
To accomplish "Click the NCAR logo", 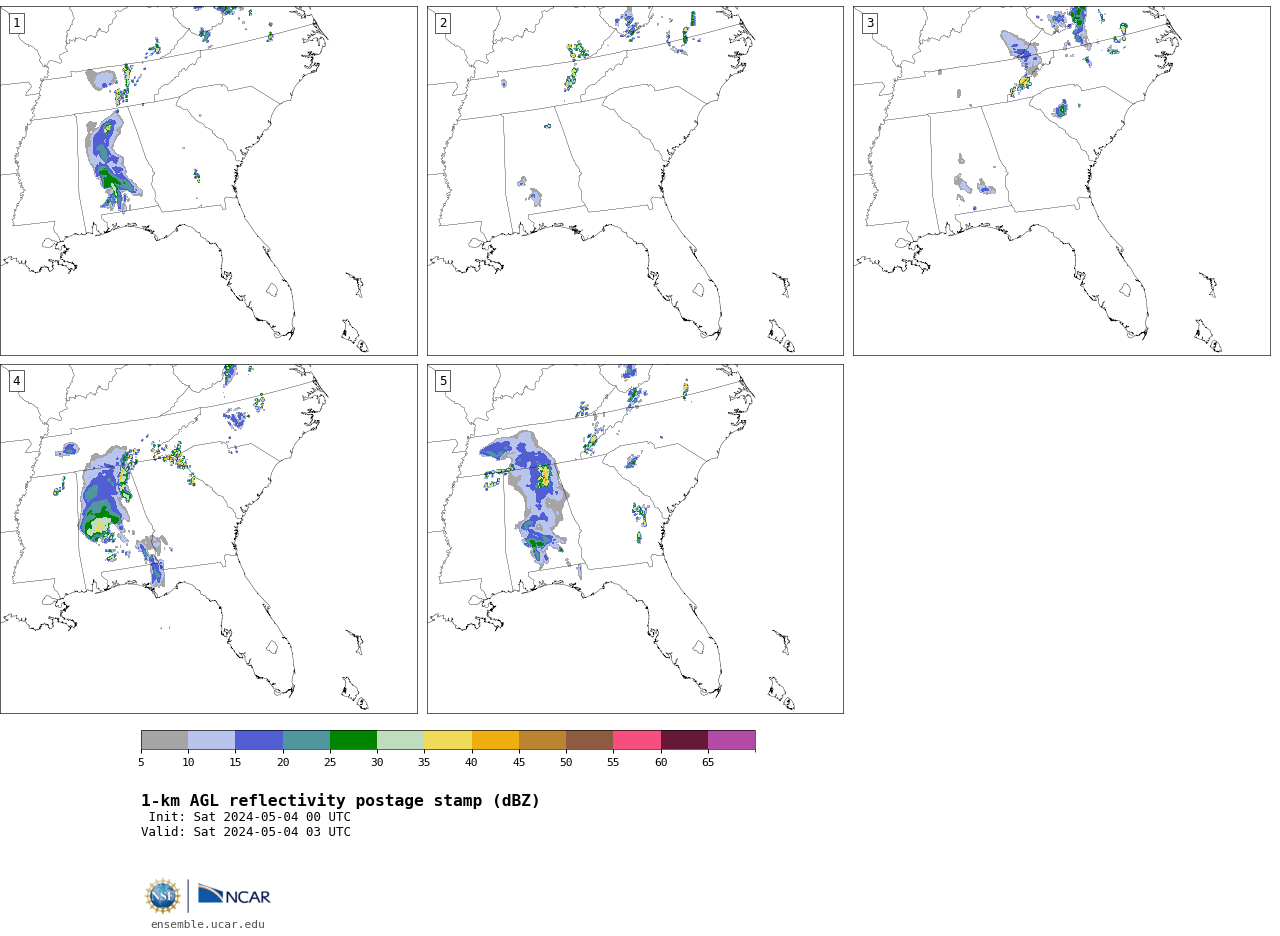I will (x=234, y=895).
